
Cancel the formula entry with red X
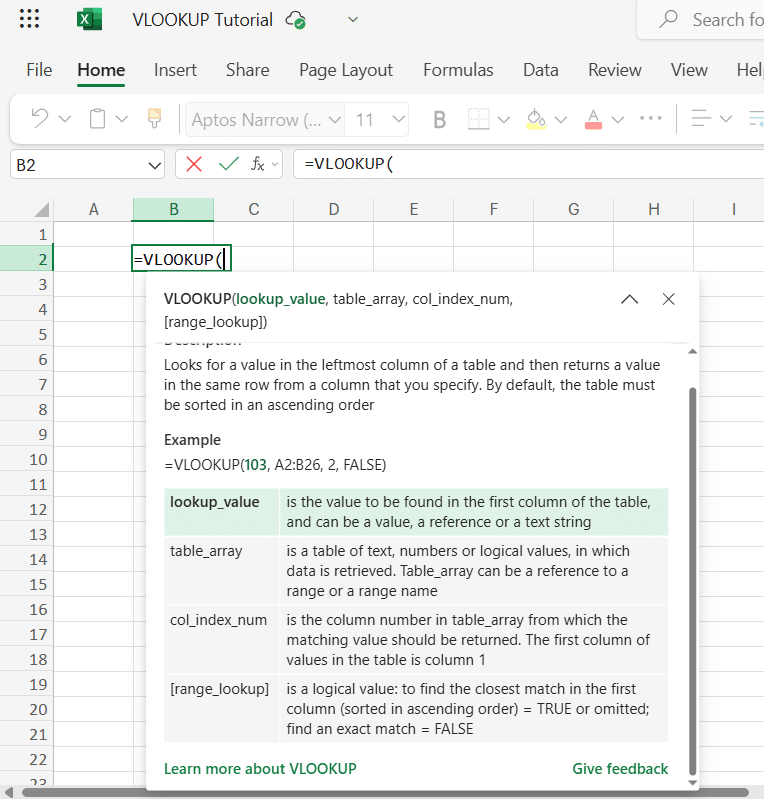194,164
